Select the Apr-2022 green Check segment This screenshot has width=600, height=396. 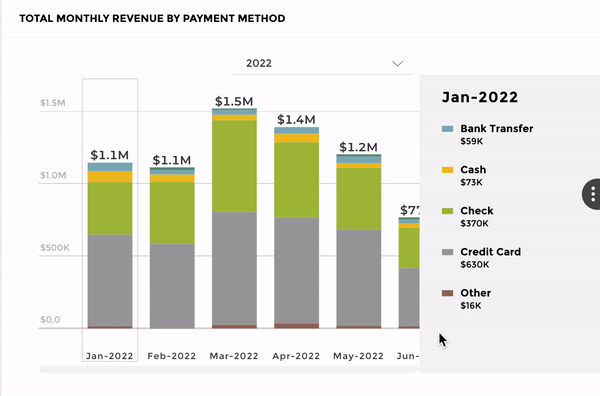click(x=297, y=180)
